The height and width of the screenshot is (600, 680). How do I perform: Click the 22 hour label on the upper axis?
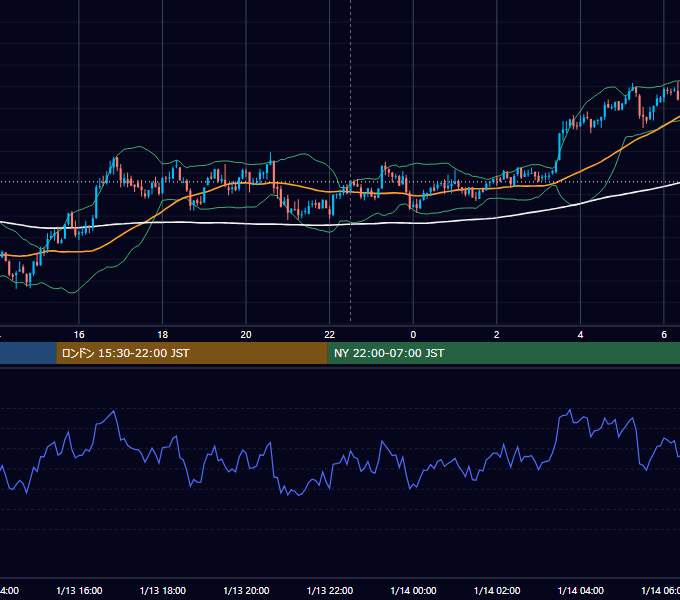pyautogui.click(x=330, y=335)
